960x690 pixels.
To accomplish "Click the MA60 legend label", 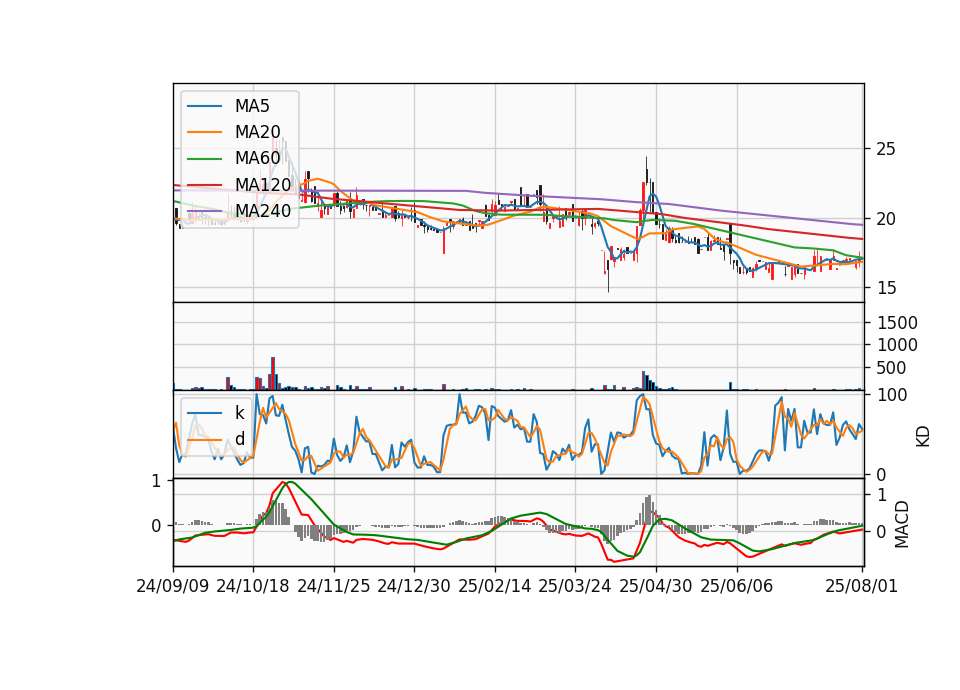I will tap(257, 158).
